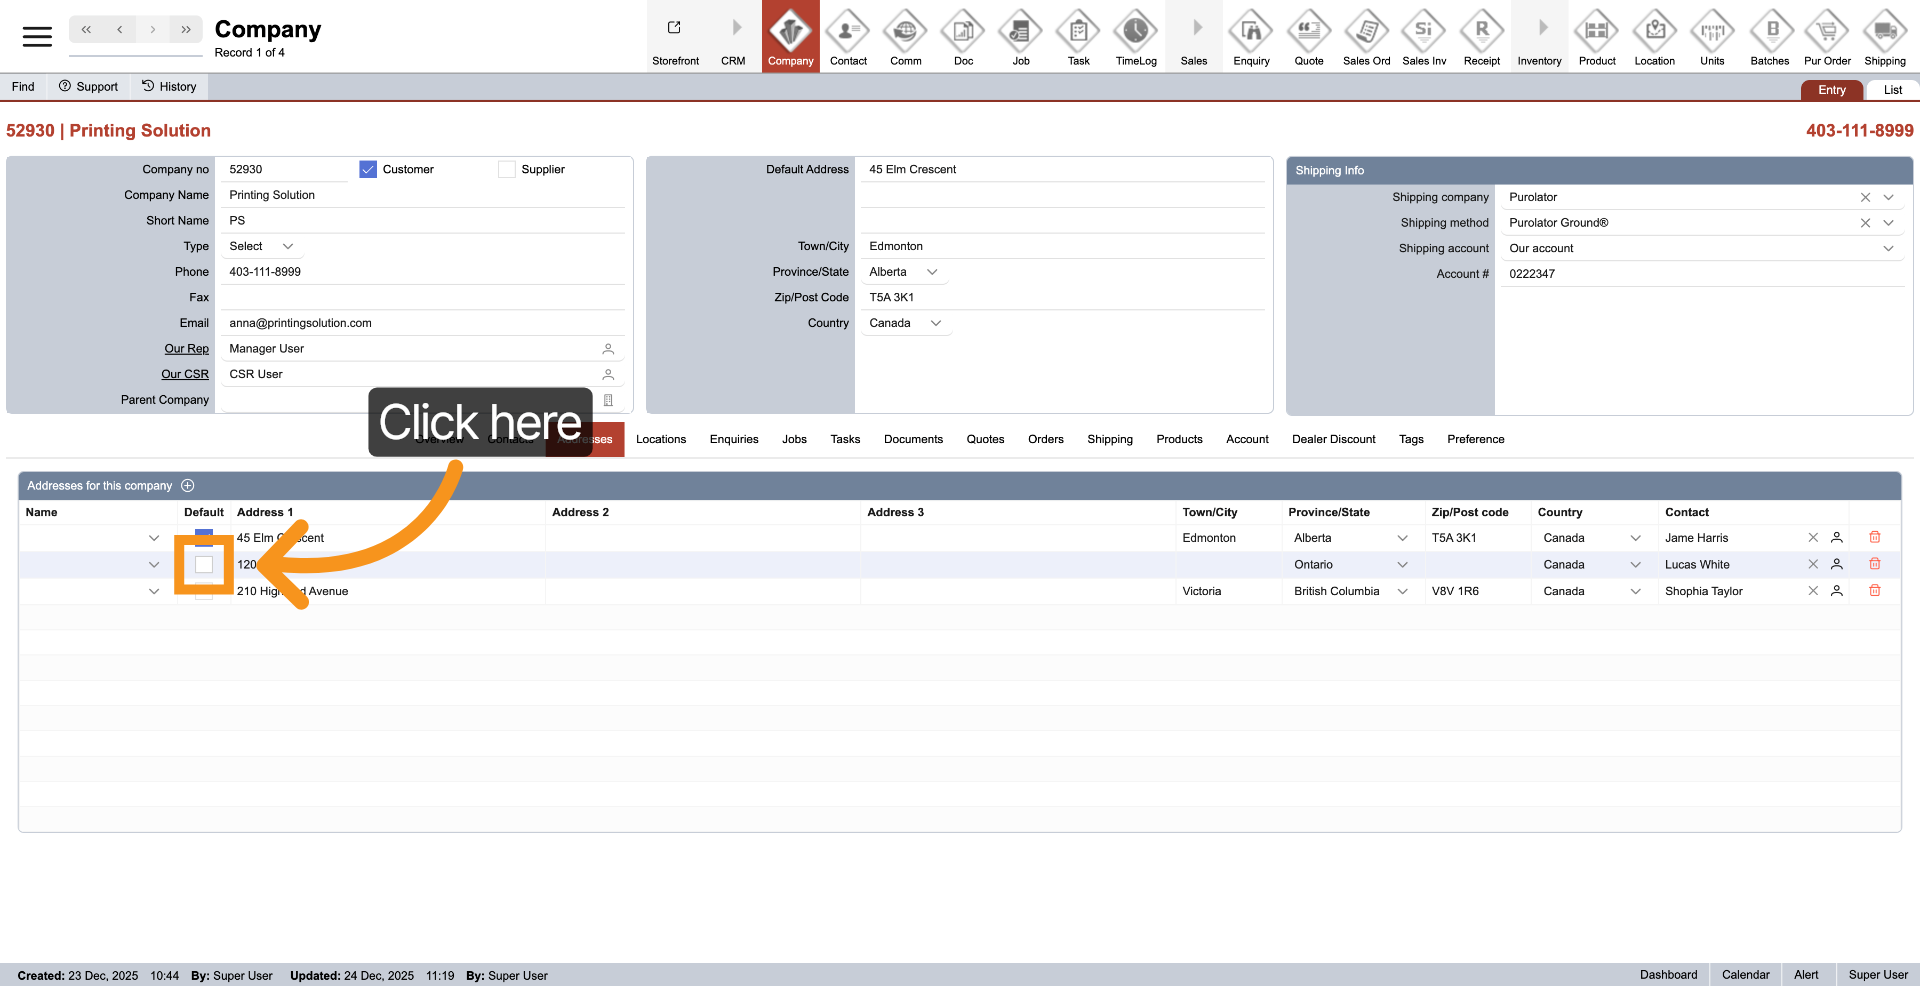Clear the Shipping company with the X

1865,197
